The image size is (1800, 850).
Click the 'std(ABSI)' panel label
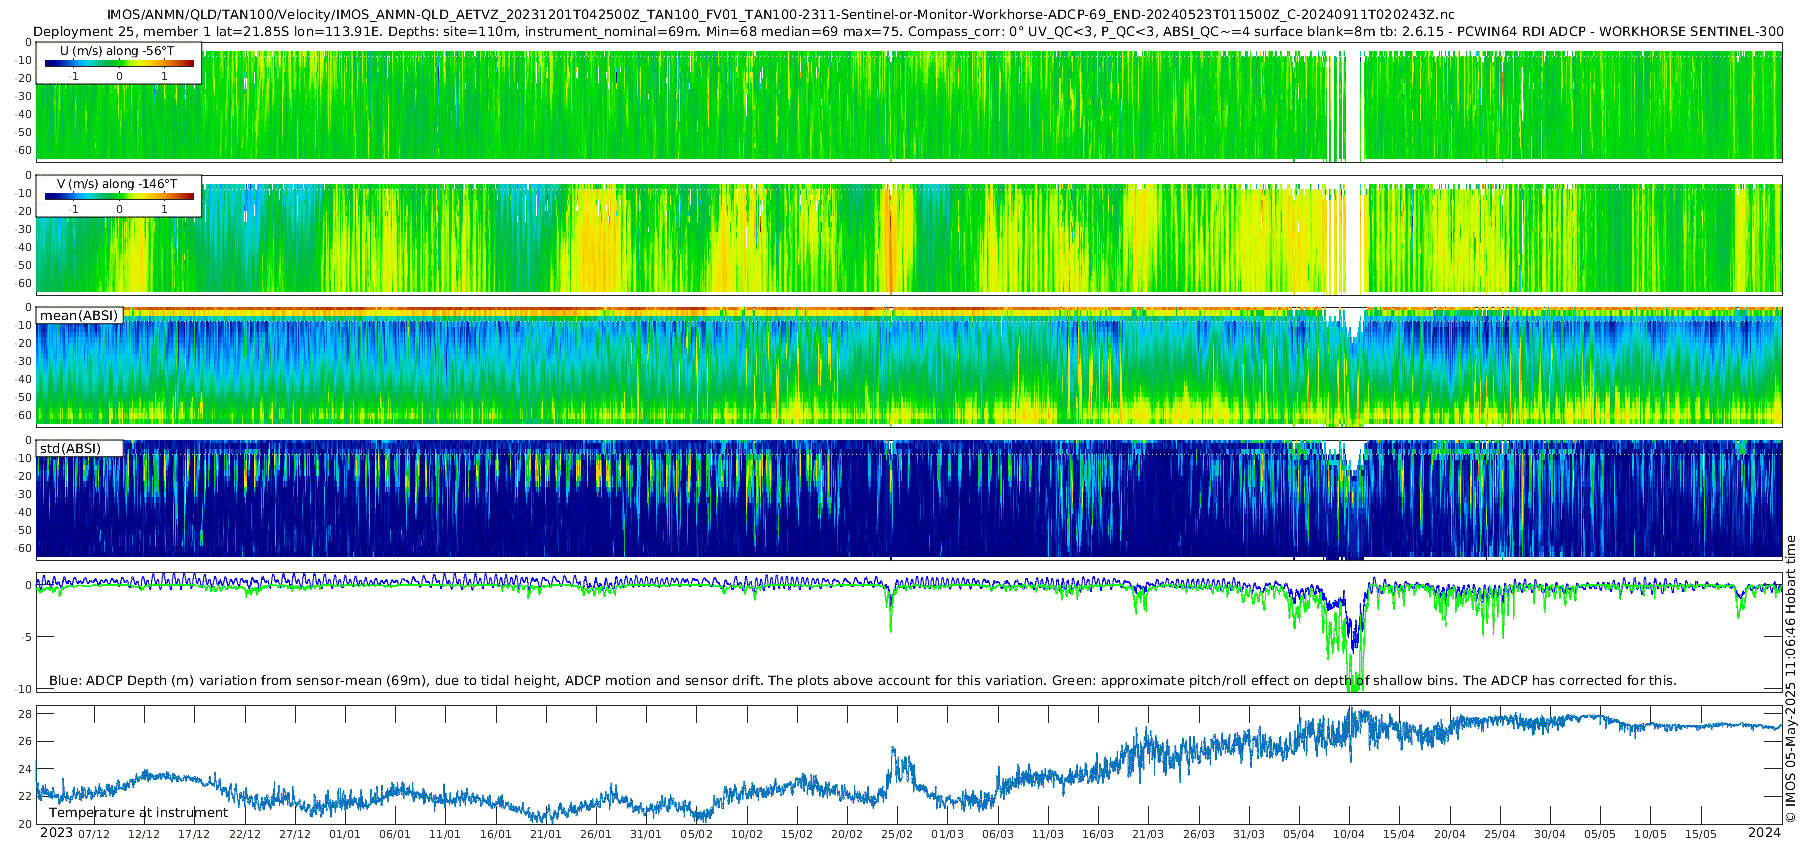click(70, 449)
